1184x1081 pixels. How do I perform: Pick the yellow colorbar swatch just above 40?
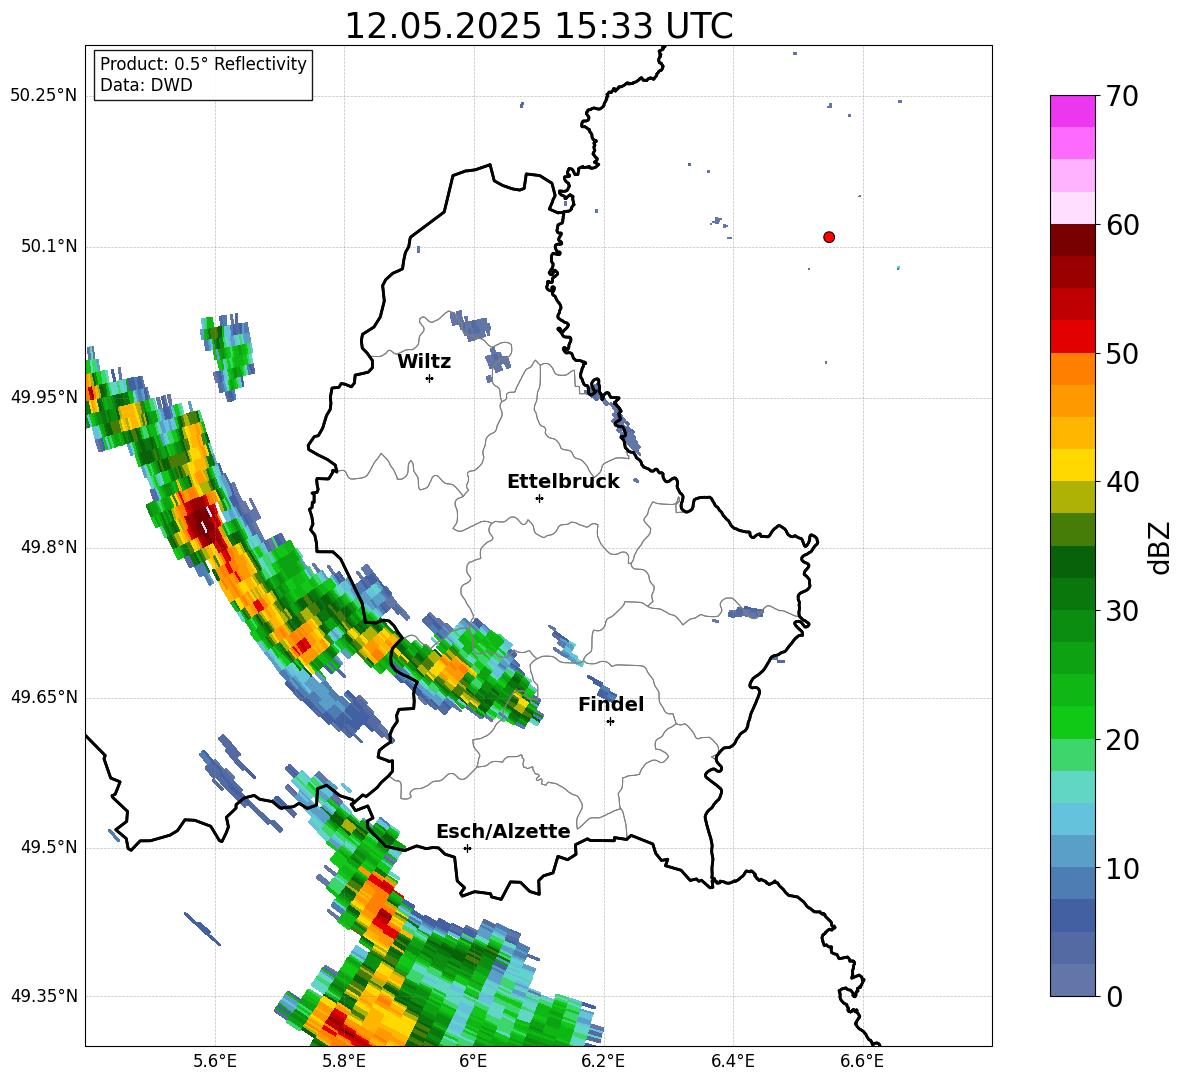pos(1072,464)
